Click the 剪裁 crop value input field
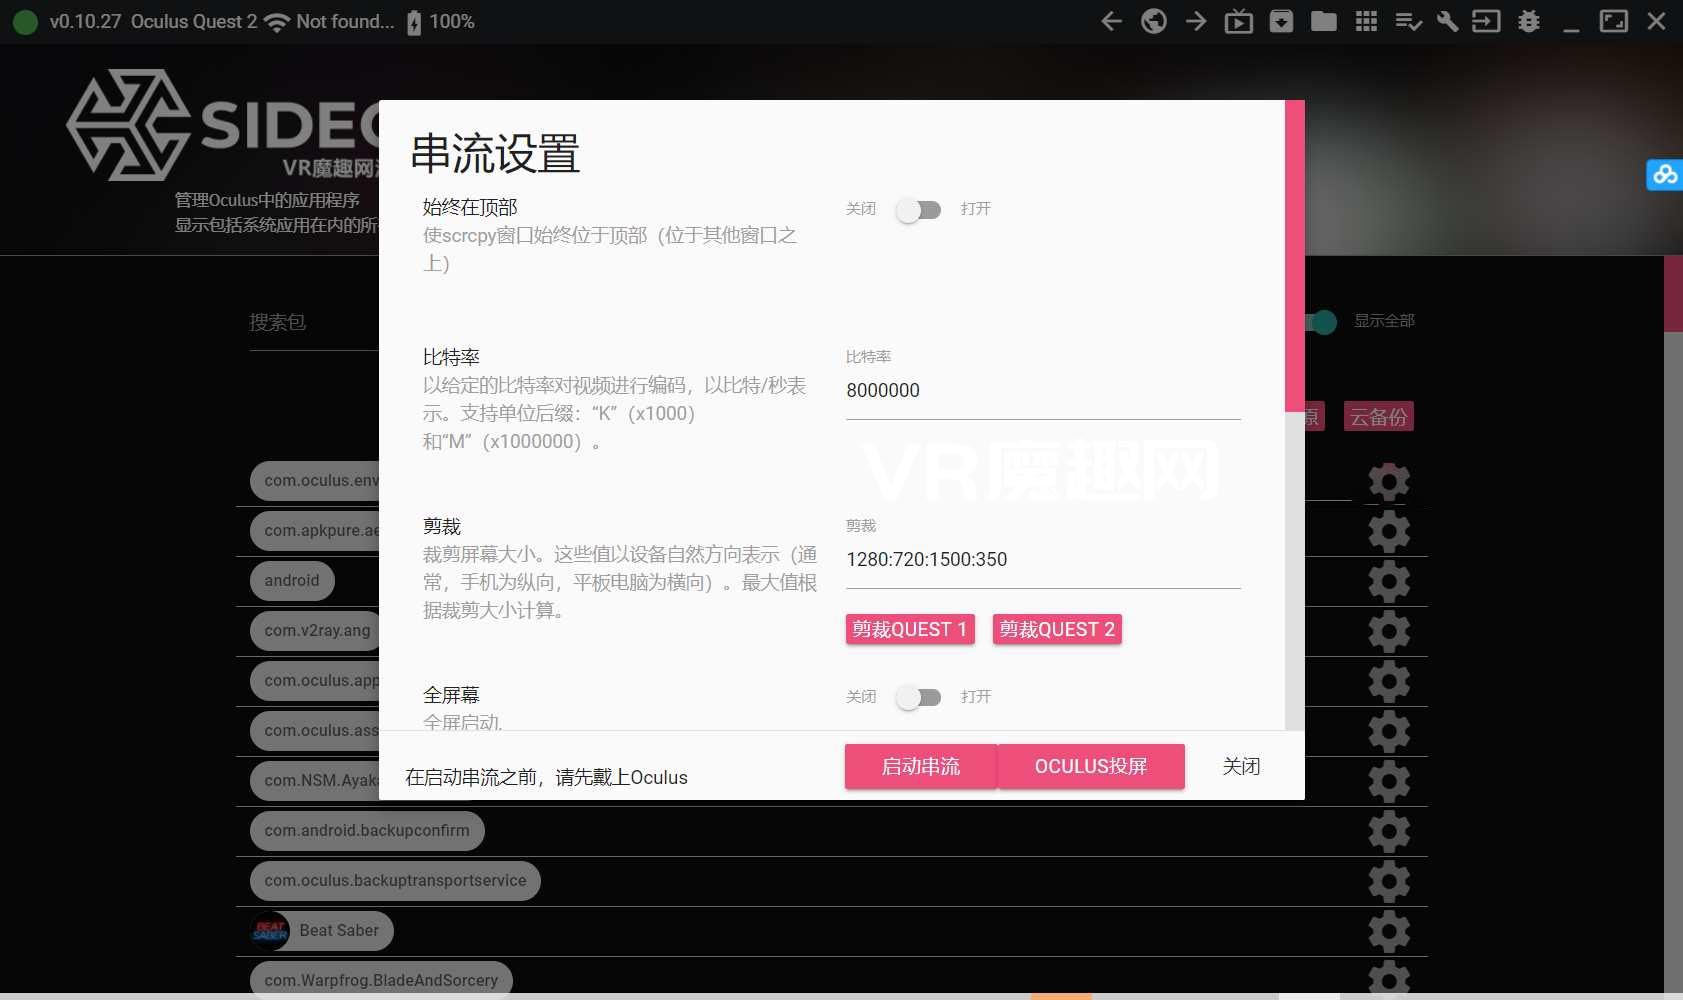 point(1042,560)
